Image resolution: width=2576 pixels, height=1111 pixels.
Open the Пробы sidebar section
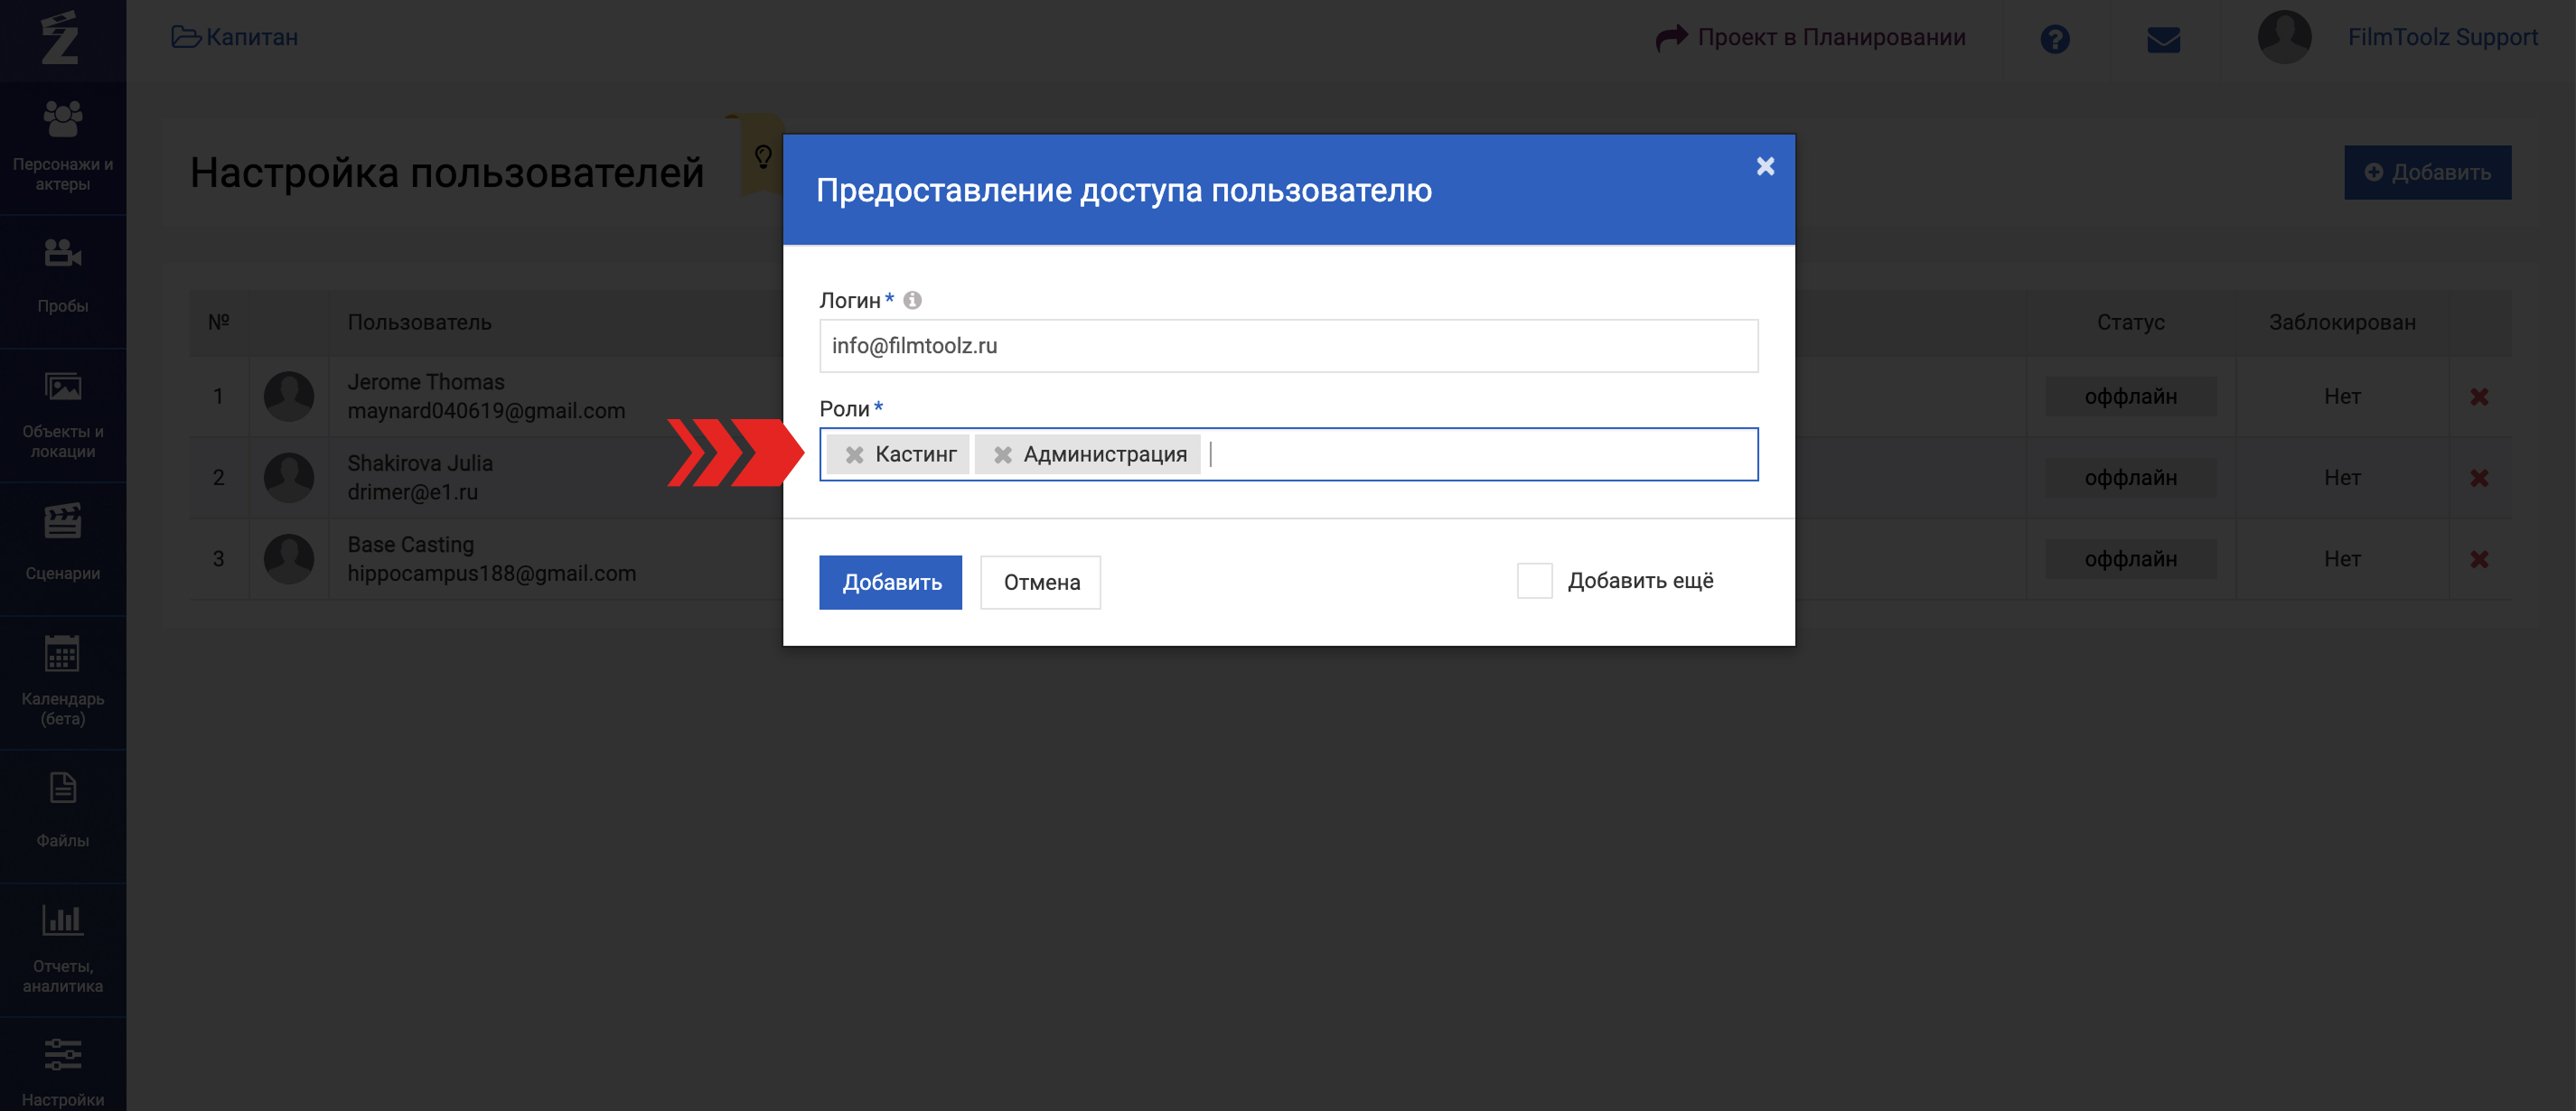pyautogui.click(x=63, y=278)
